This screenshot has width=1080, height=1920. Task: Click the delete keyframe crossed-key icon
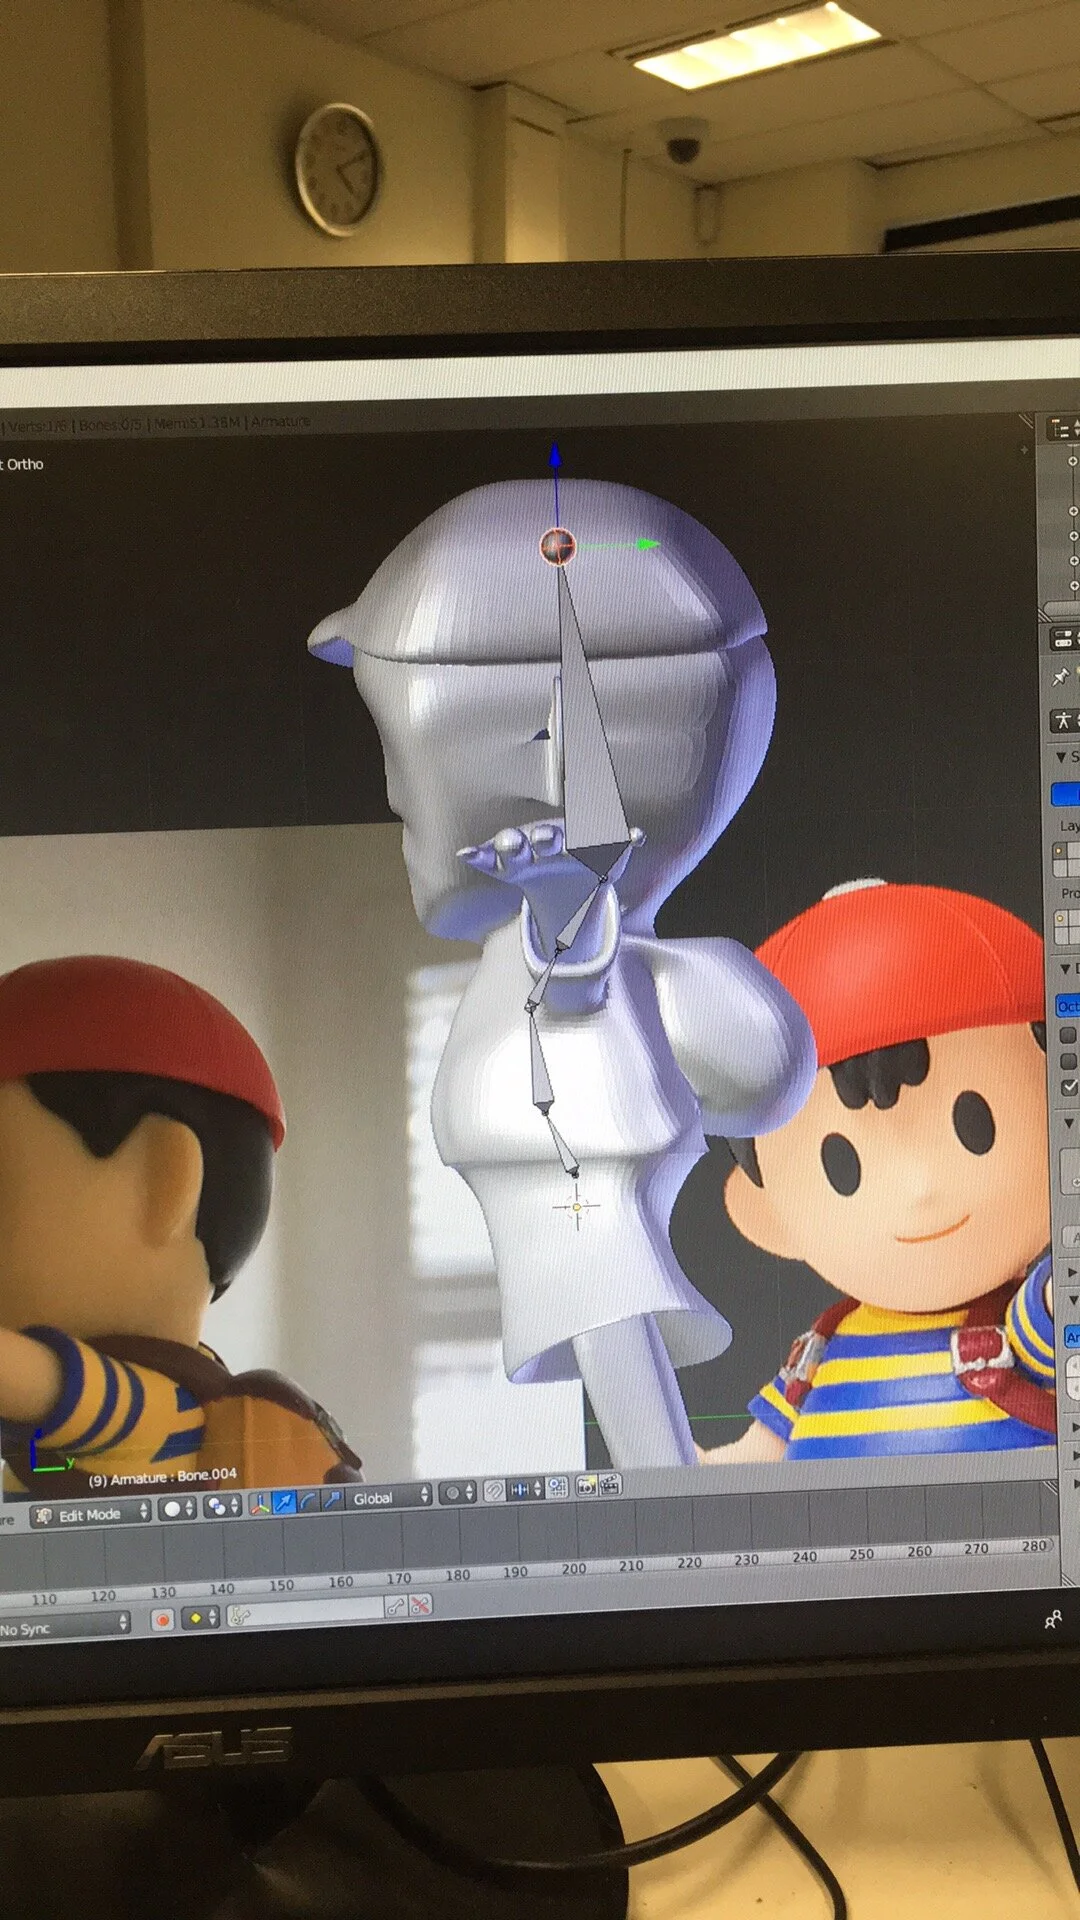click(x=421, y=1605)
